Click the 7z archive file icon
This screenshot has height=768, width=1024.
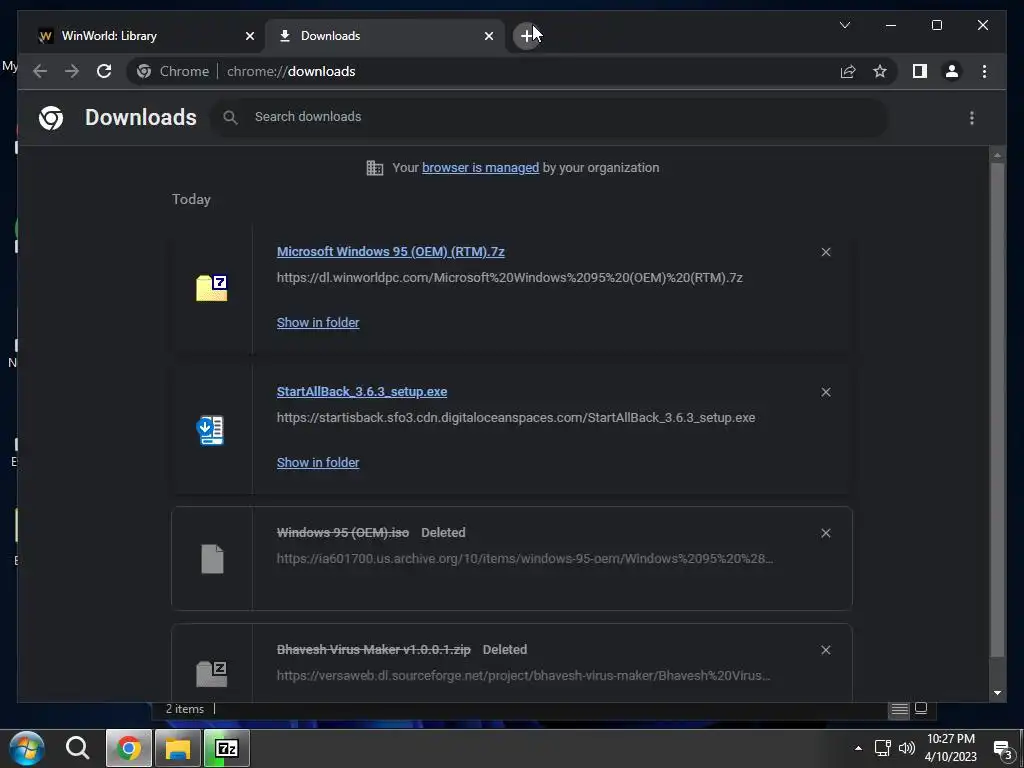tap(212, 288)
